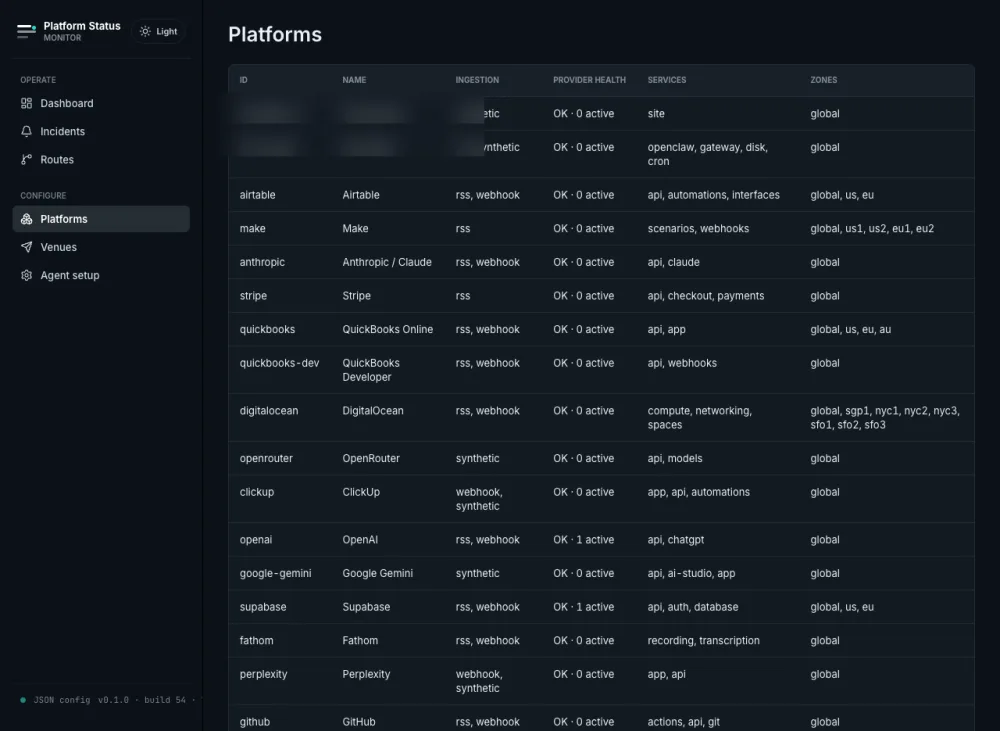Click the PROVIDER HEALTH column header
This screenshot has height=731, width=1000.
click(x=589, y=80)
